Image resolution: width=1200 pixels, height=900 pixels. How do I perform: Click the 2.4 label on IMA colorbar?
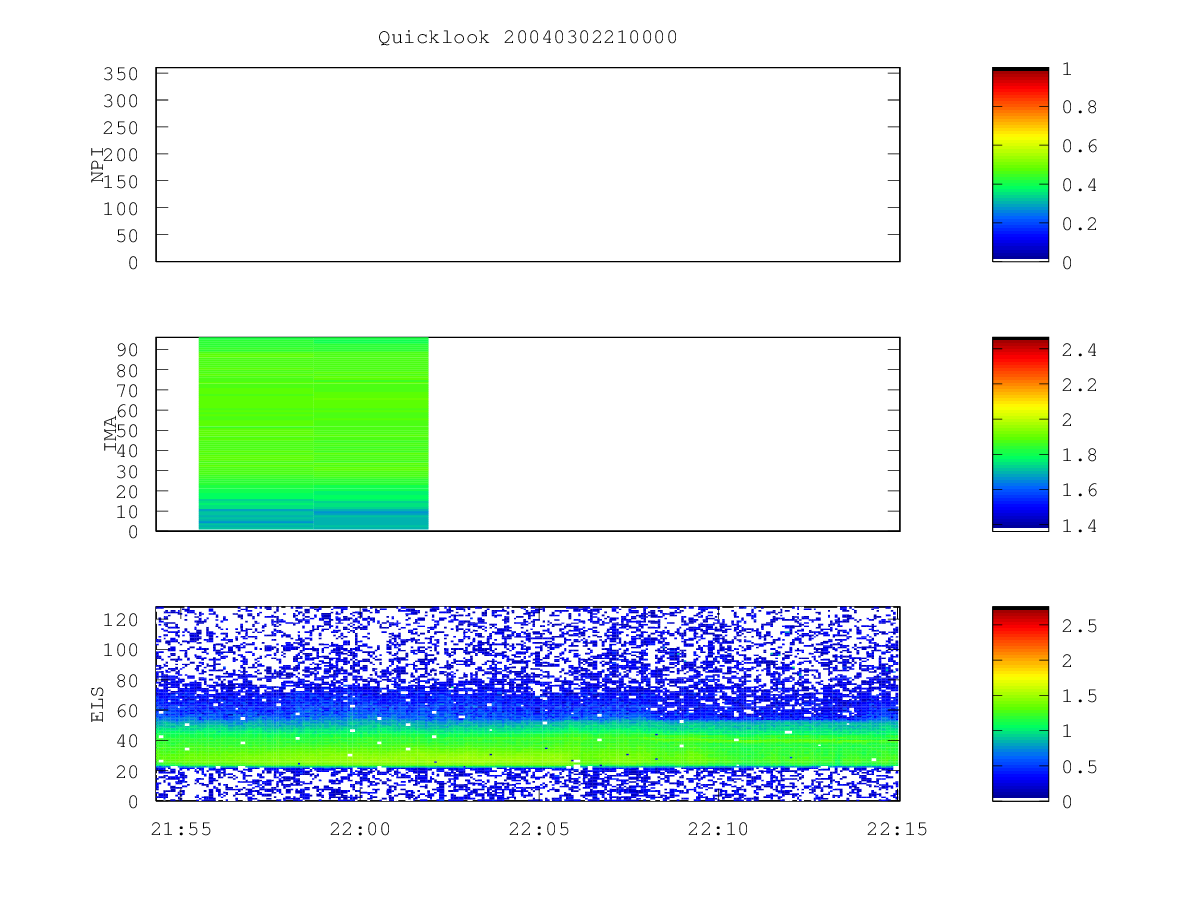pos(1078,350)
